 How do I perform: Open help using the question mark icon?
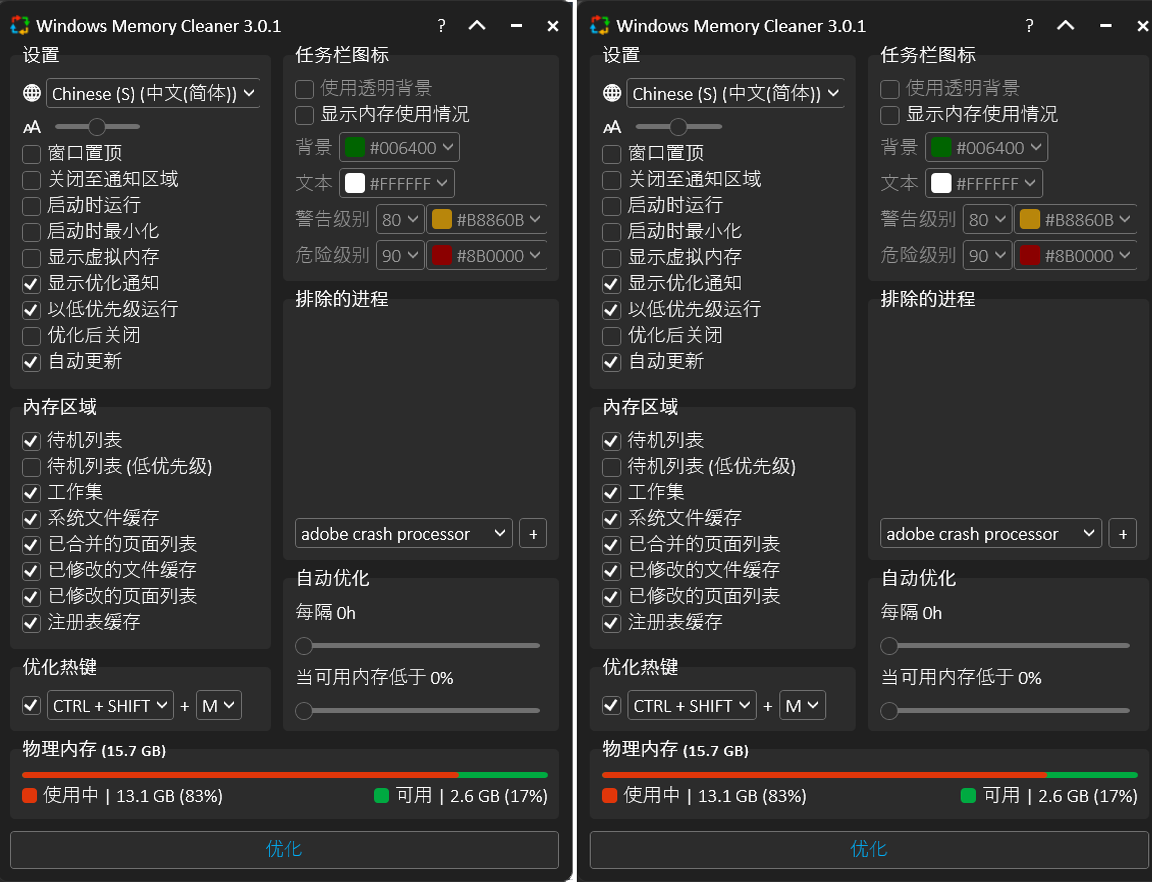[441, 26]
